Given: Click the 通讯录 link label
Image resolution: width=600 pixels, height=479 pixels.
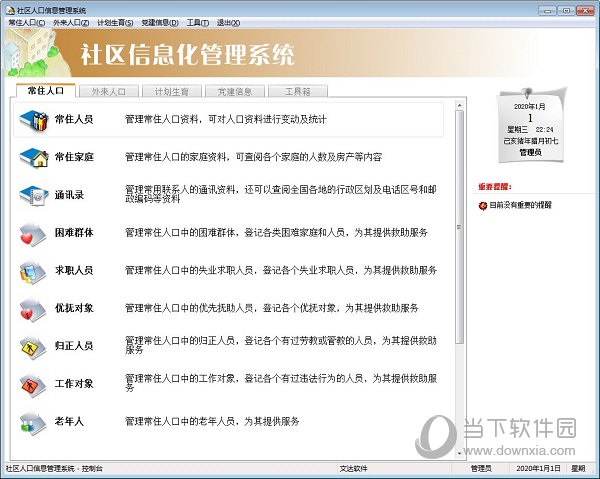Looking at the screenshot, I should (x=69, y=195).
